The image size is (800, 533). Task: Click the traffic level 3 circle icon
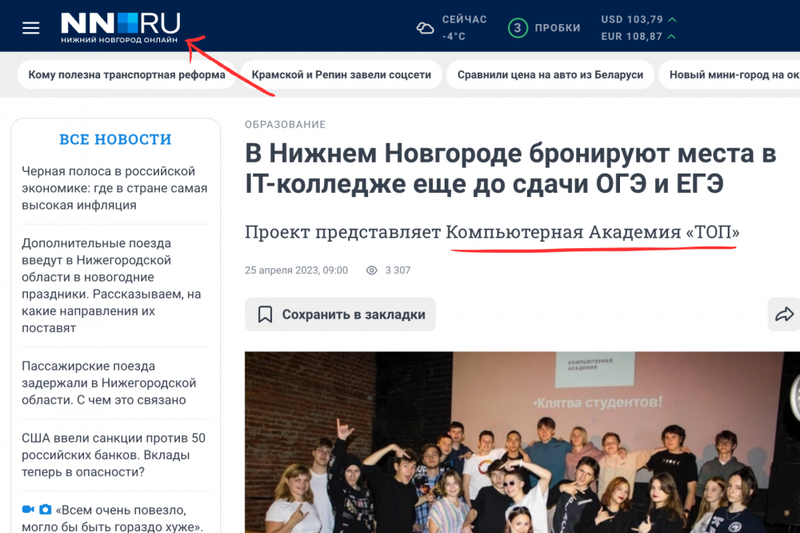517,28
